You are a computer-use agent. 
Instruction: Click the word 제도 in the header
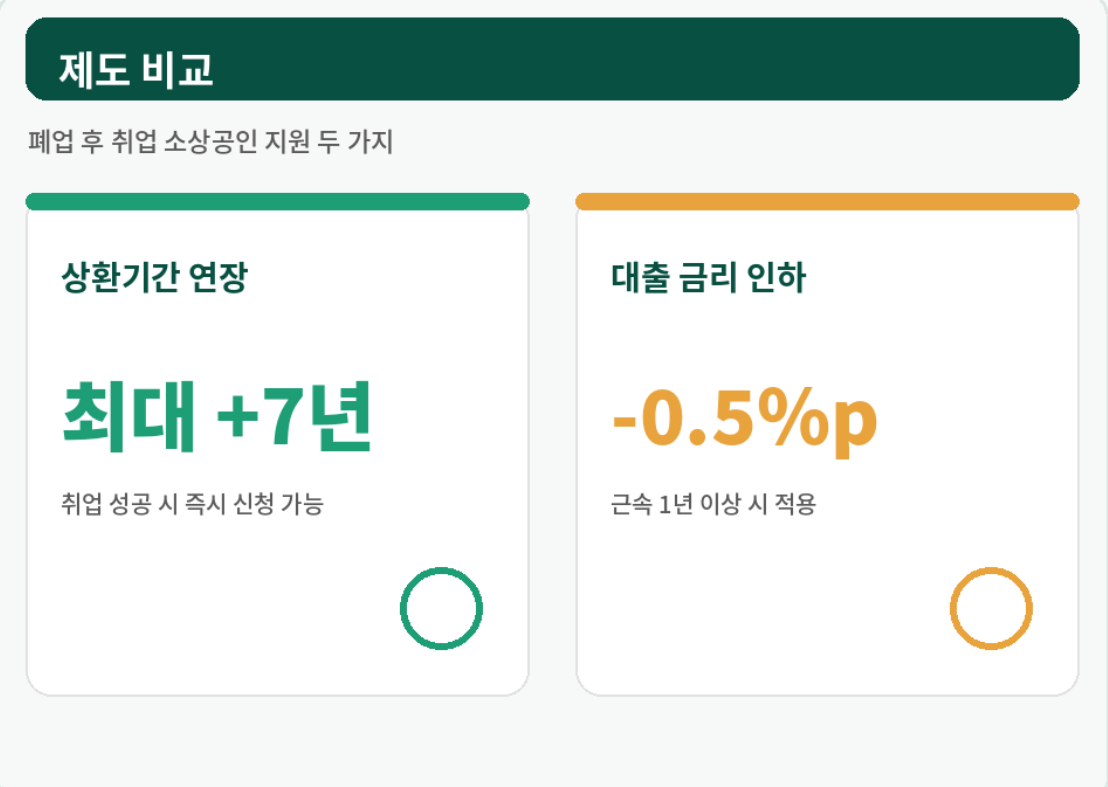(x=94, y=70)
